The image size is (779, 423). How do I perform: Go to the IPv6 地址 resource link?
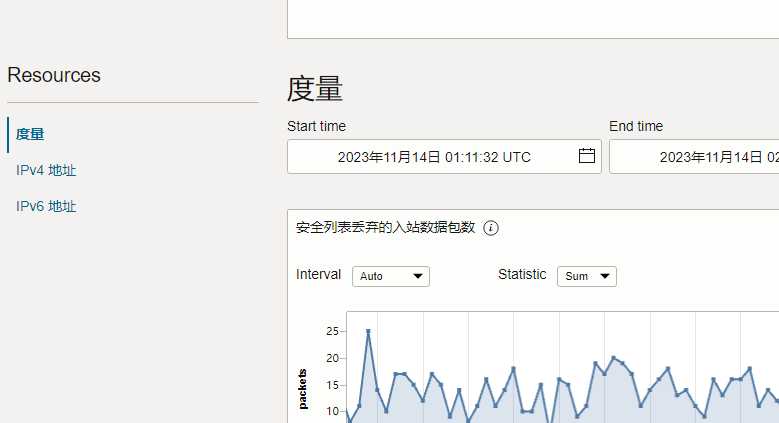click(x=46, y=206)
